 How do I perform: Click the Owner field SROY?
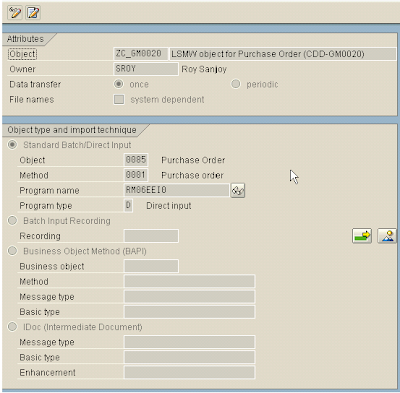click(x=146, y=69)
